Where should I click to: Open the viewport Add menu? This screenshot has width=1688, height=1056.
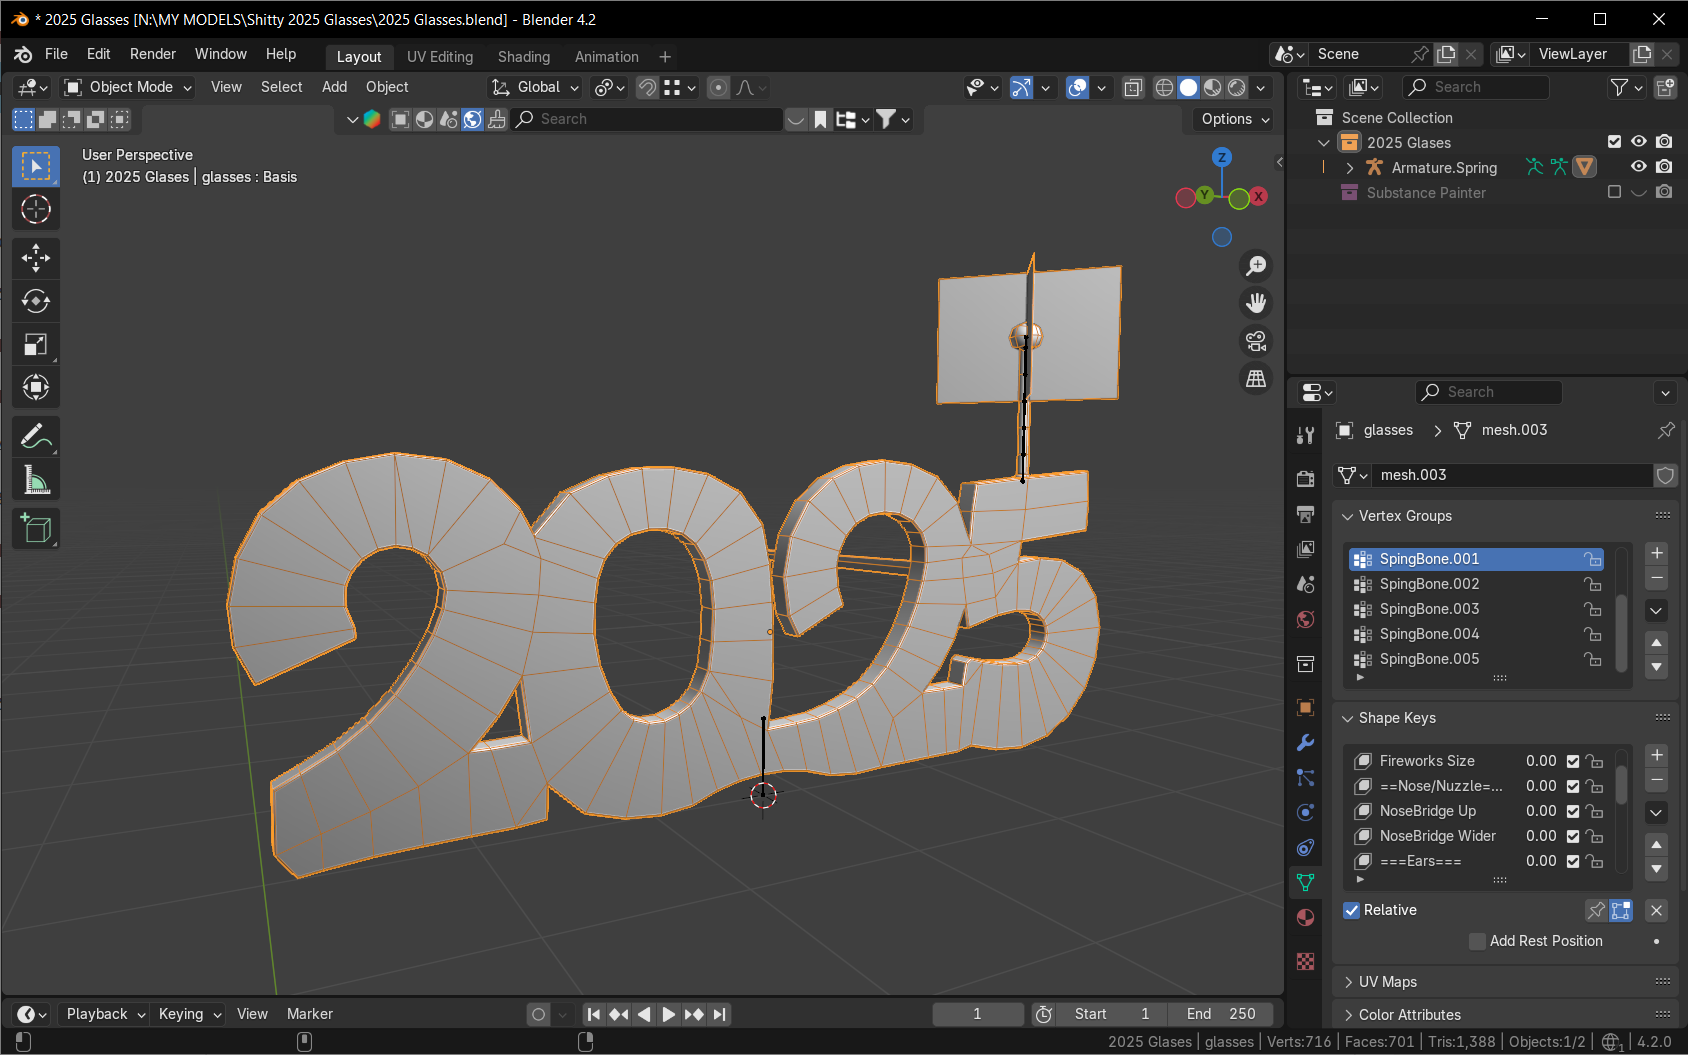pos(334,87)
